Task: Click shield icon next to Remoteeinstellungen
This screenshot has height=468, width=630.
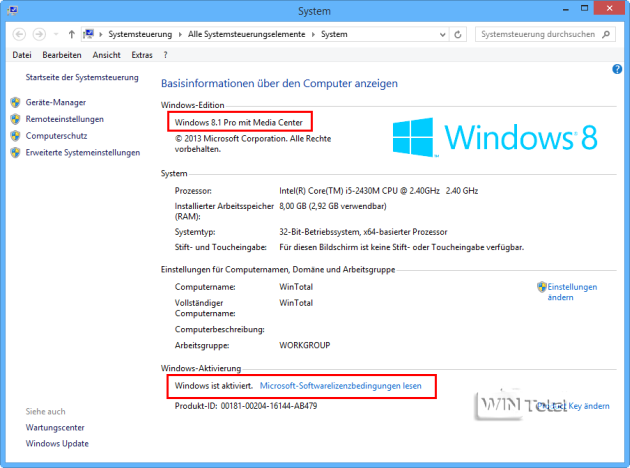Action: pos(15,119)
